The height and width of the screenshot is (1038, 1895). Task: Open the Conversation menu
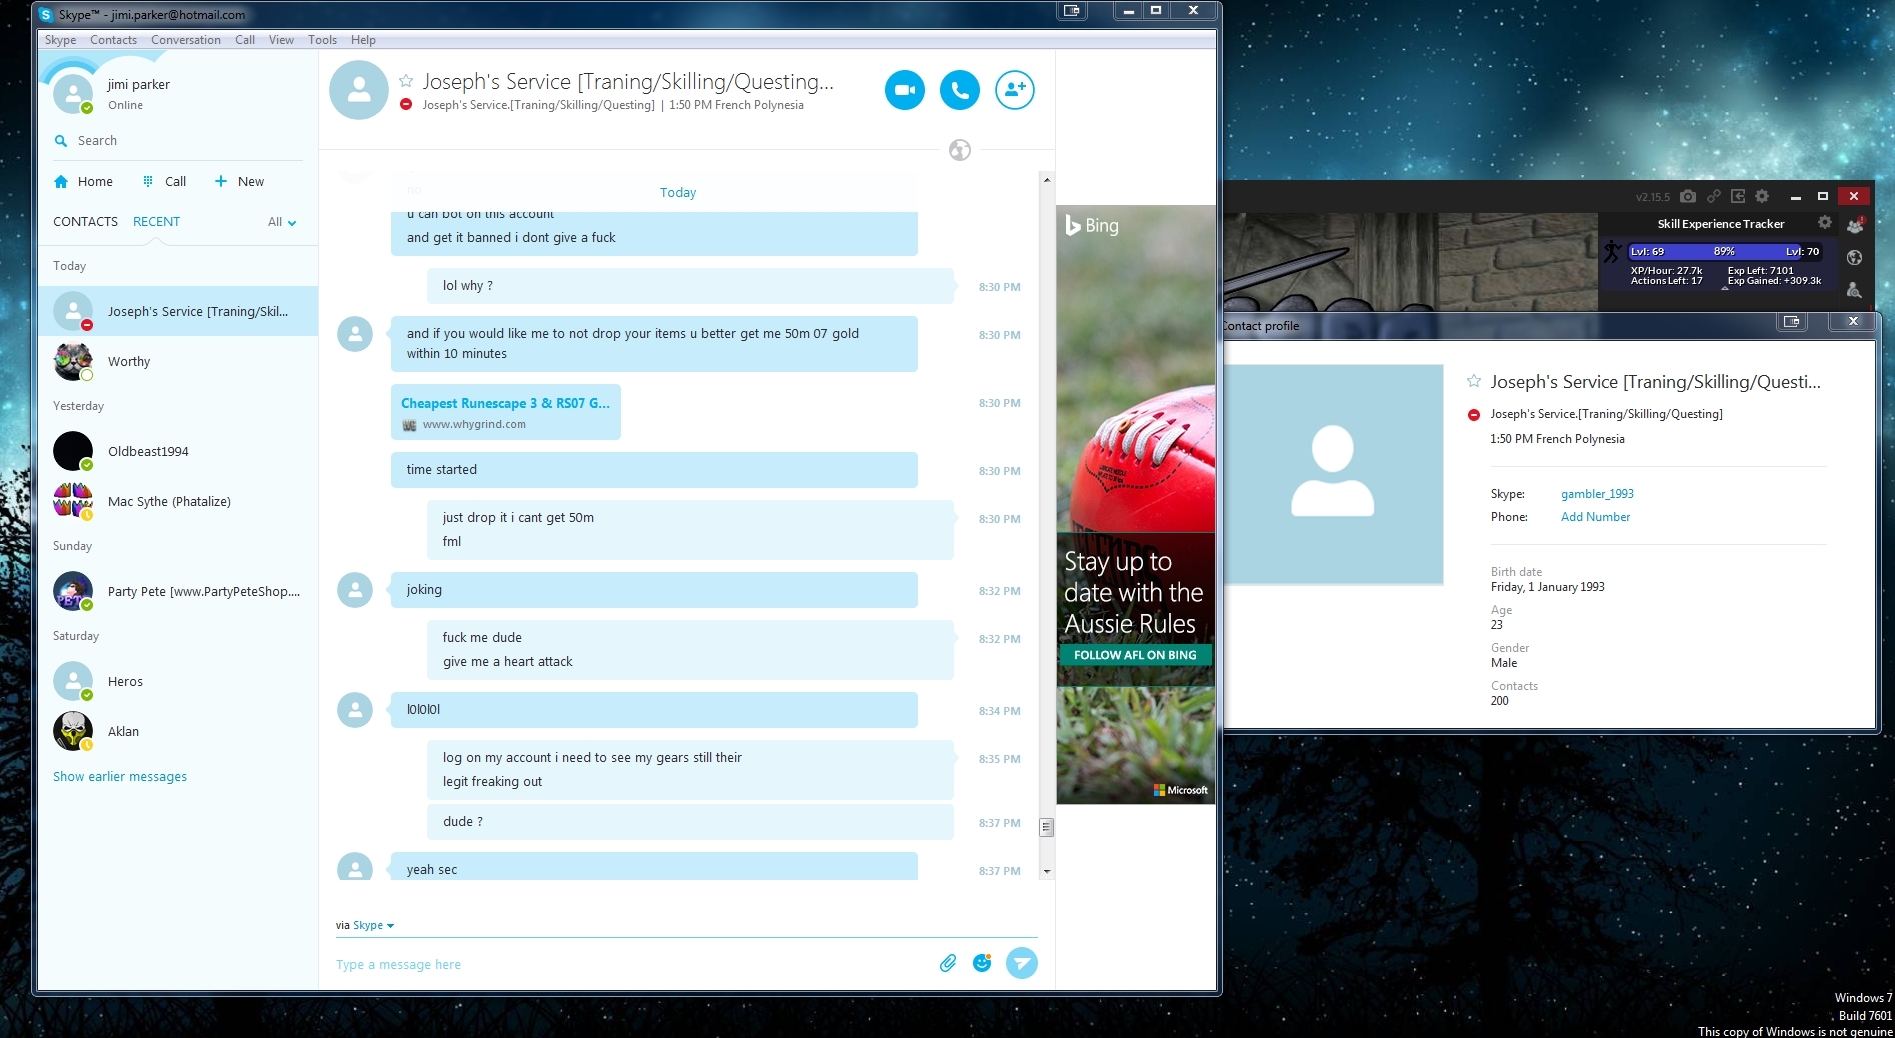point(186,40)
